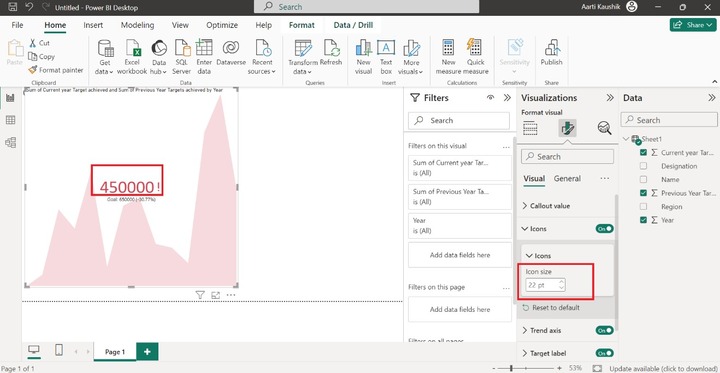Toggle the Icons switch off
The height and width of the screenshot is (373, 720).
pyautogui.click(x=604, y=228)
